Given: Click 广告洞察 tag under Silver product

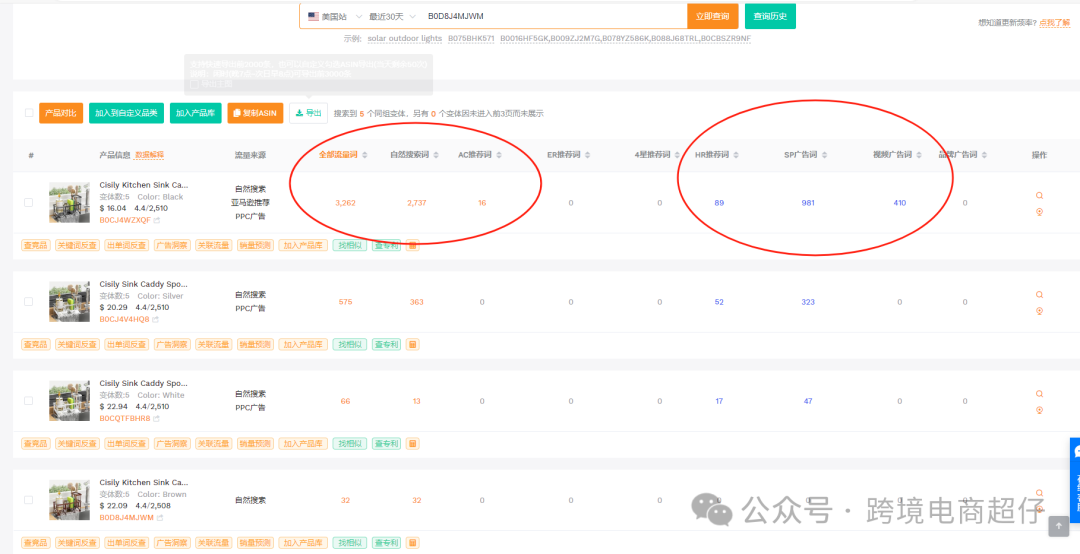Looking at the screenshot, I should pyautogui.click(x=170, y=345).
